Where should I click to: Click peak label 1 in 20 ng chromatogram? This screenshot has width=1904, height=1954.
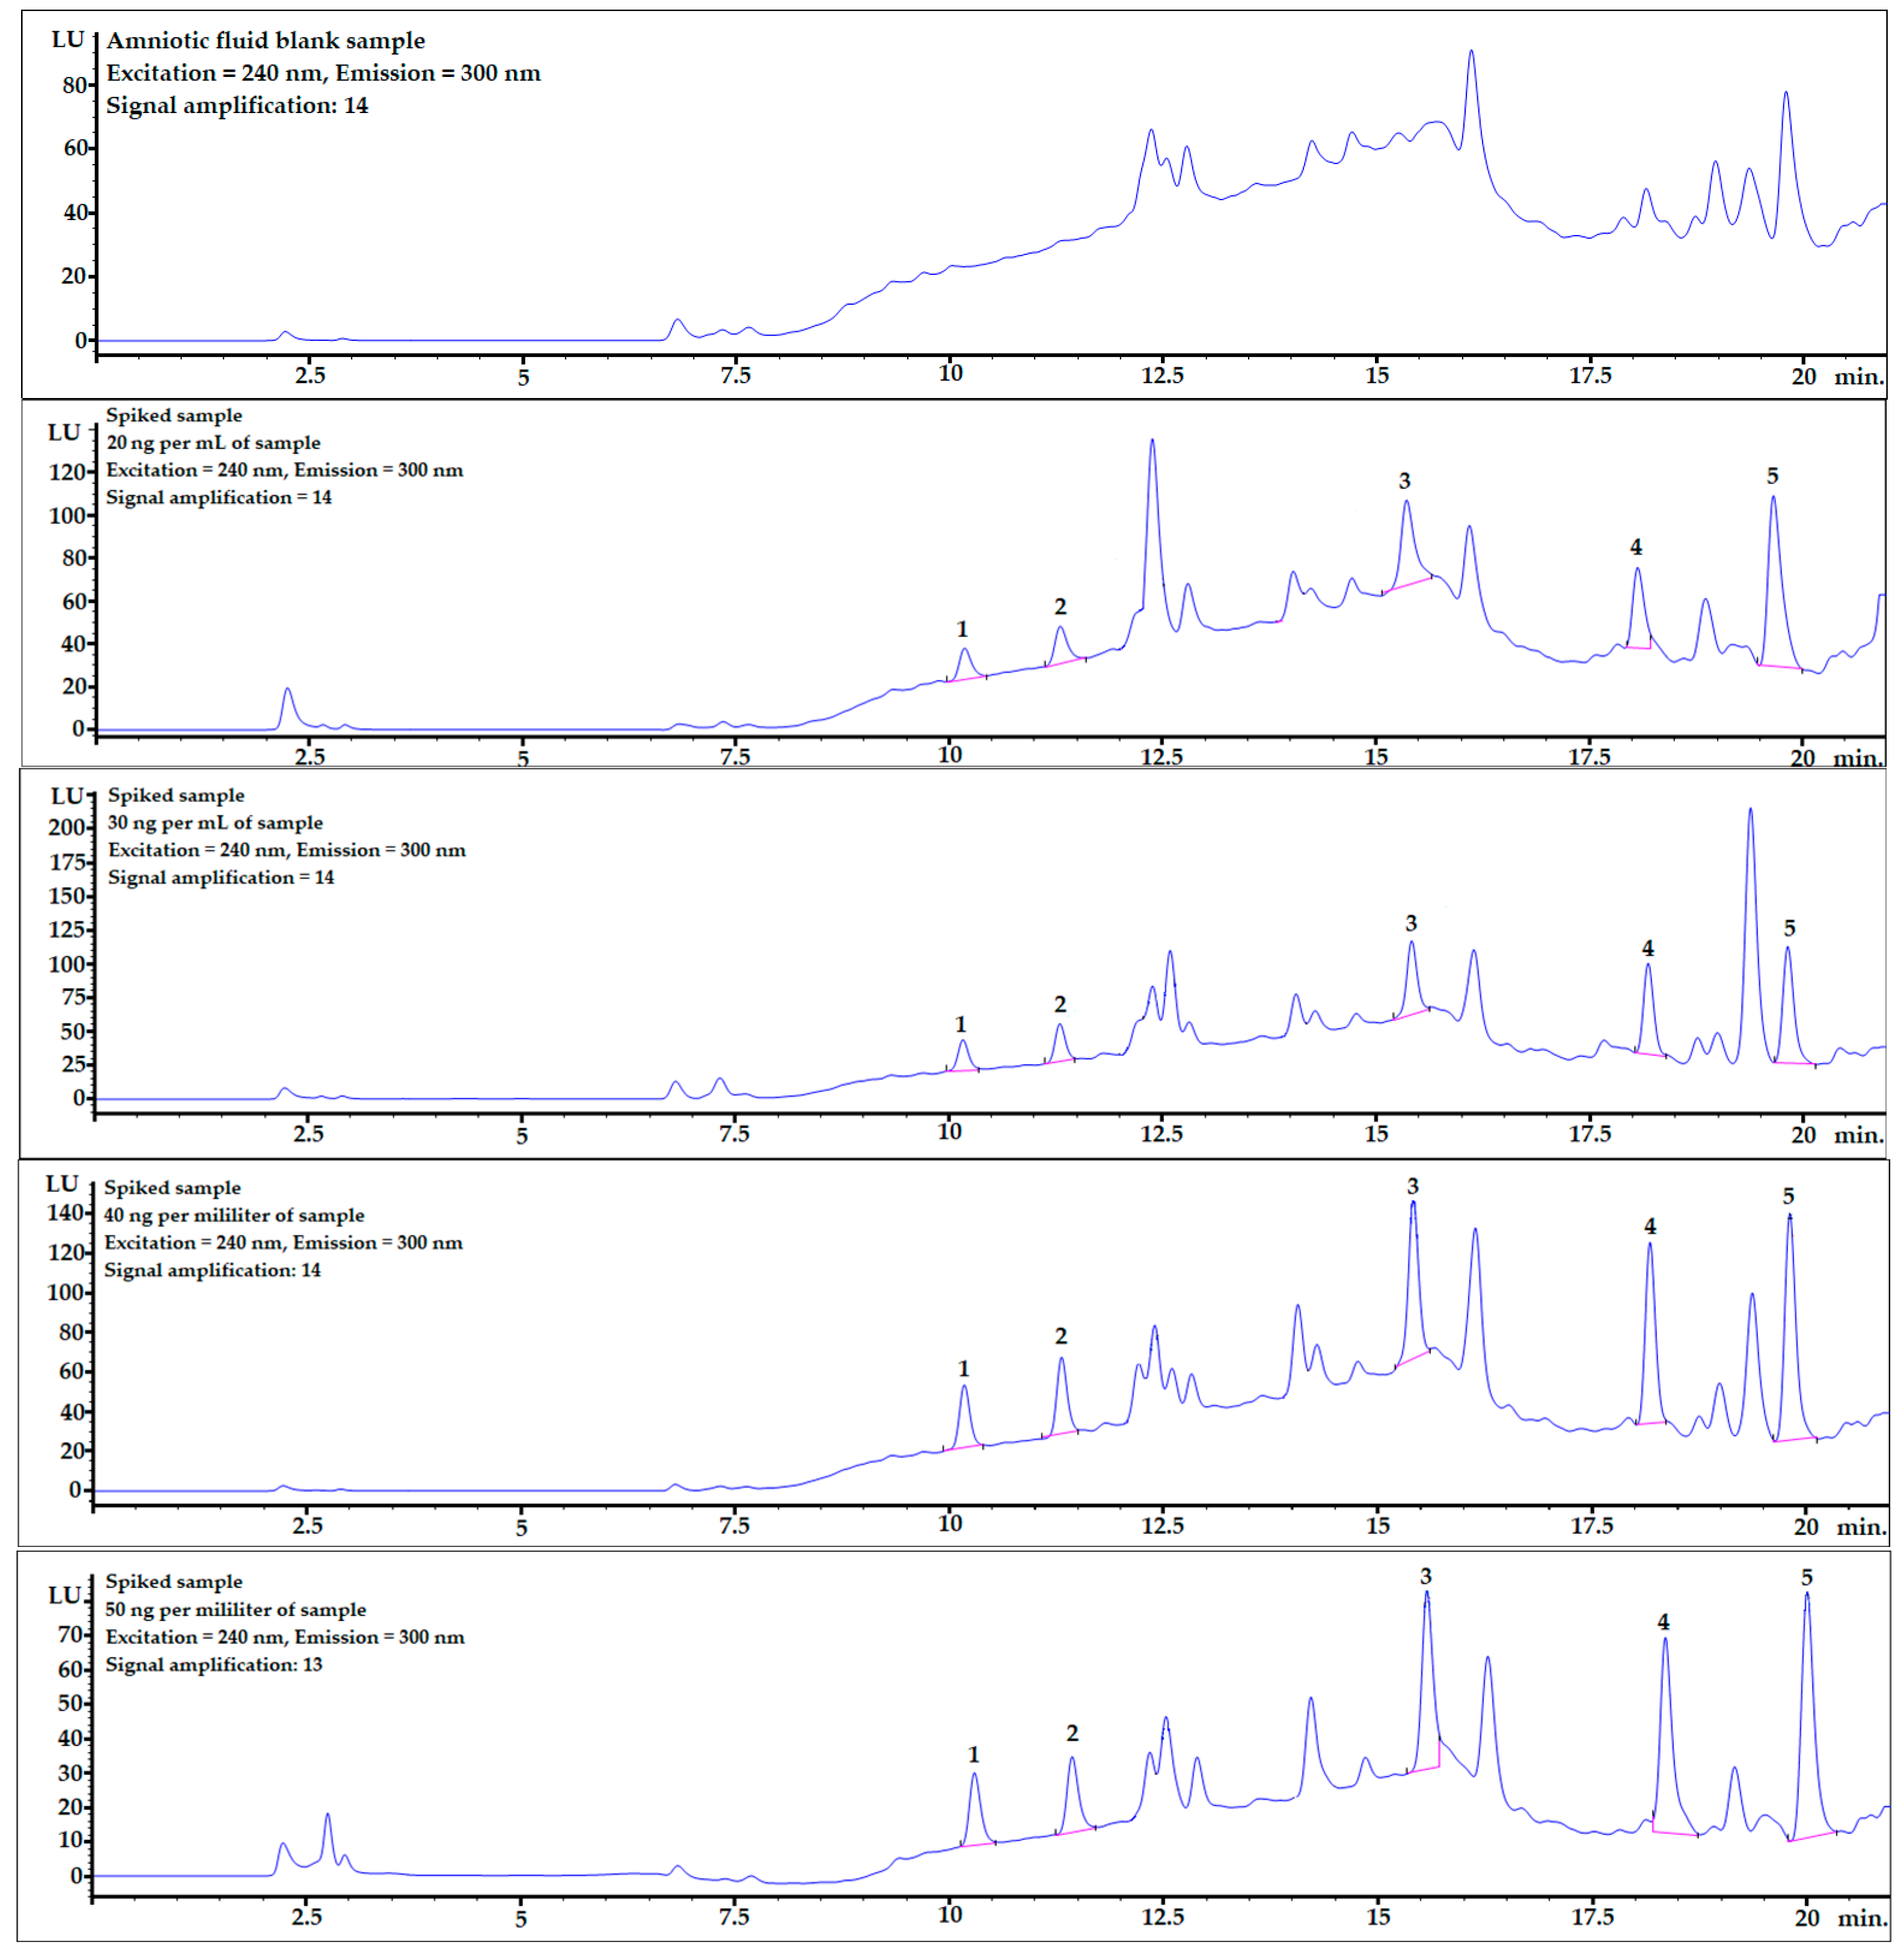coord(962,629)
